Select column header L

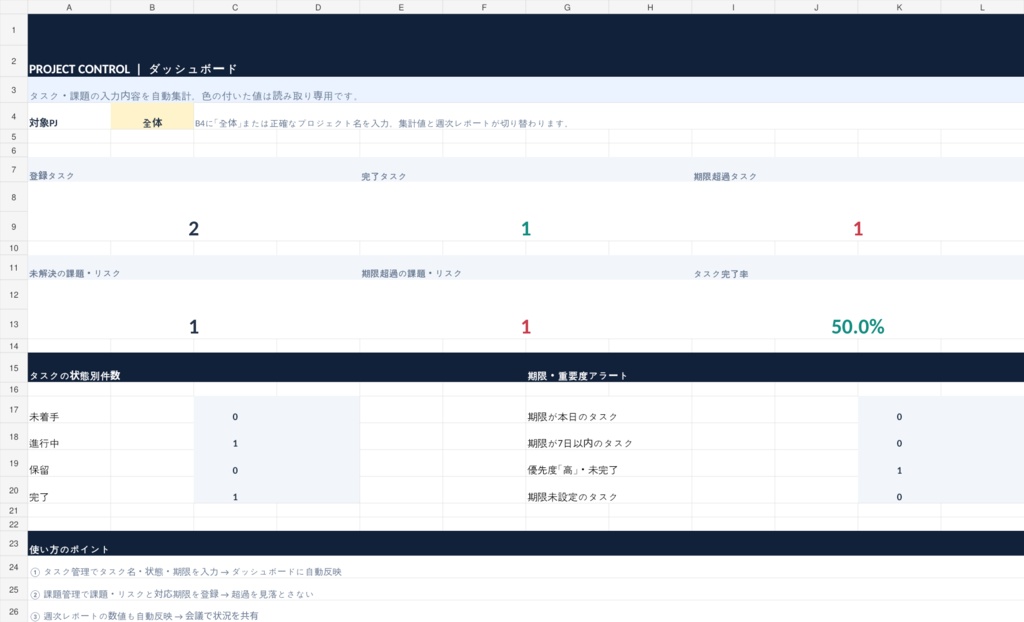982,7
